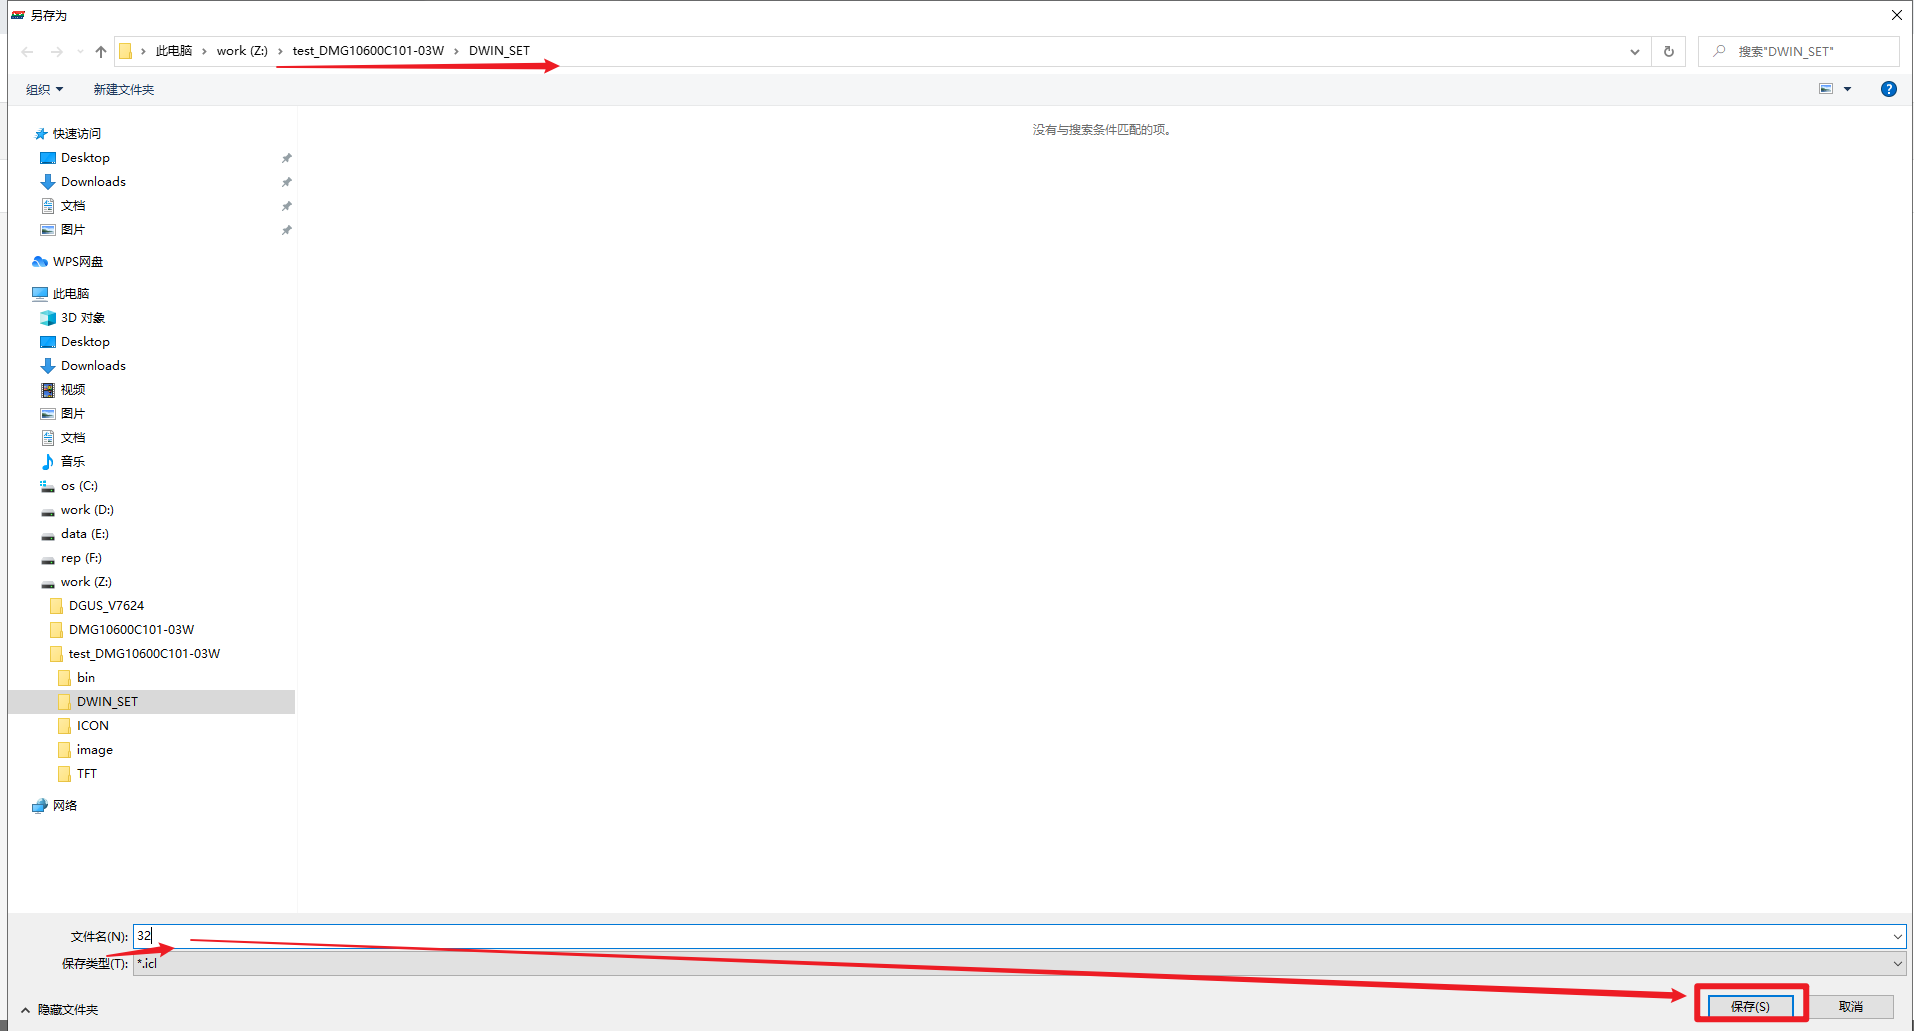Open the 视频 folder

click(73, 390)
